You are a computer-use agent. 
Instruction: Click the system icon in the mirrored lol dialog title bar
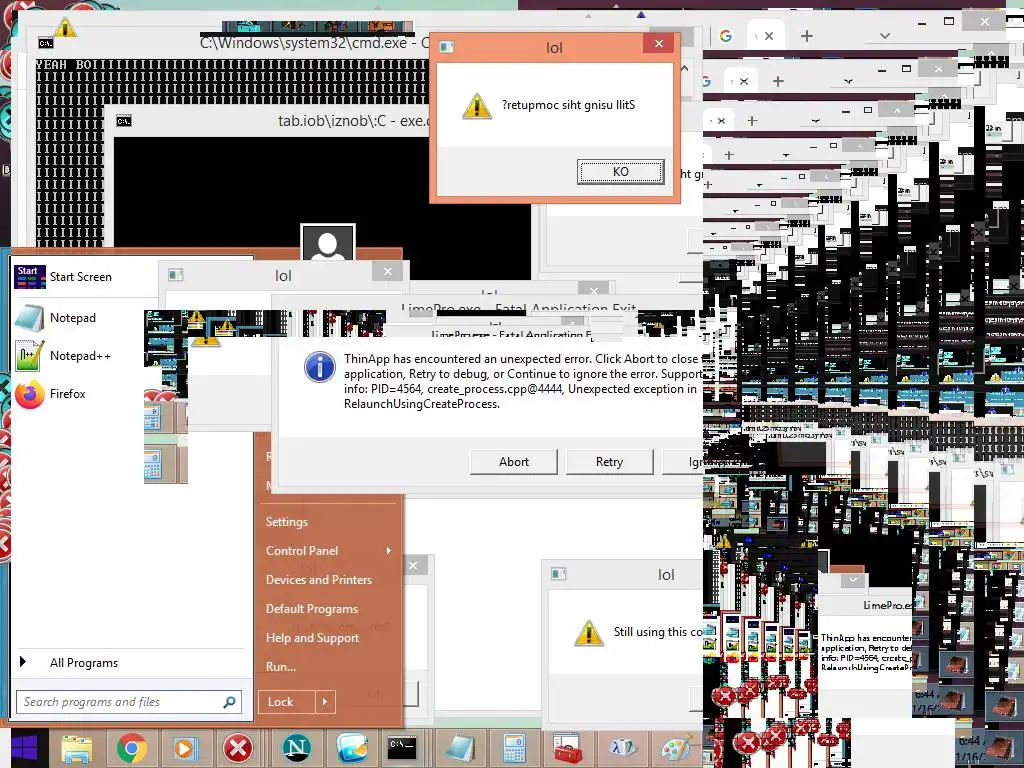[447, 46]
